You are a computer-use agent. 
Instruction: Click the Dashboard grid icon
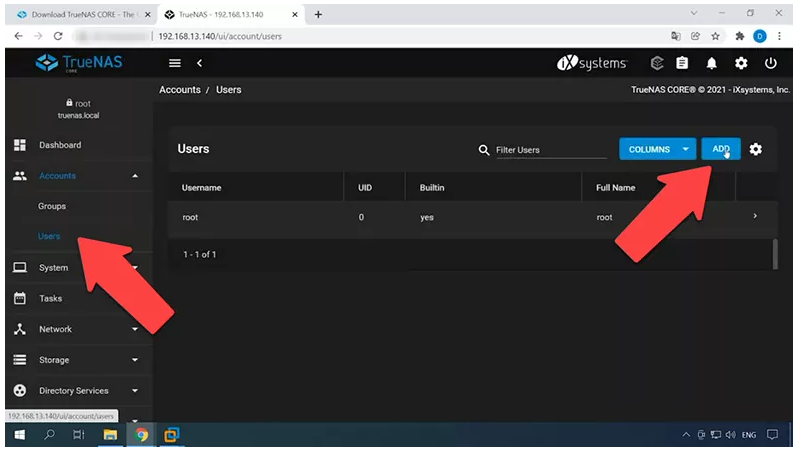[x=20, y=145]
